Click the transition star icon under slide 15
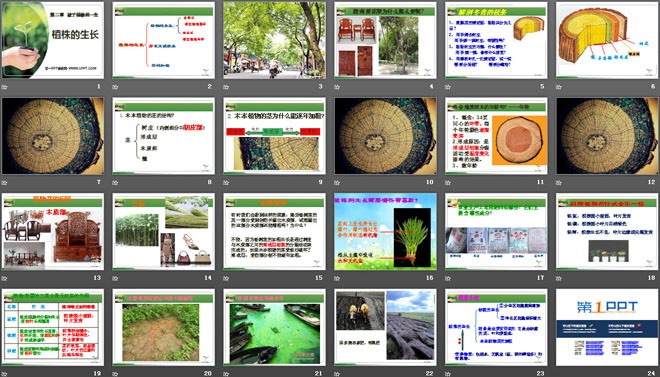This screenshot has width=660, height=377. pos(226,278)
